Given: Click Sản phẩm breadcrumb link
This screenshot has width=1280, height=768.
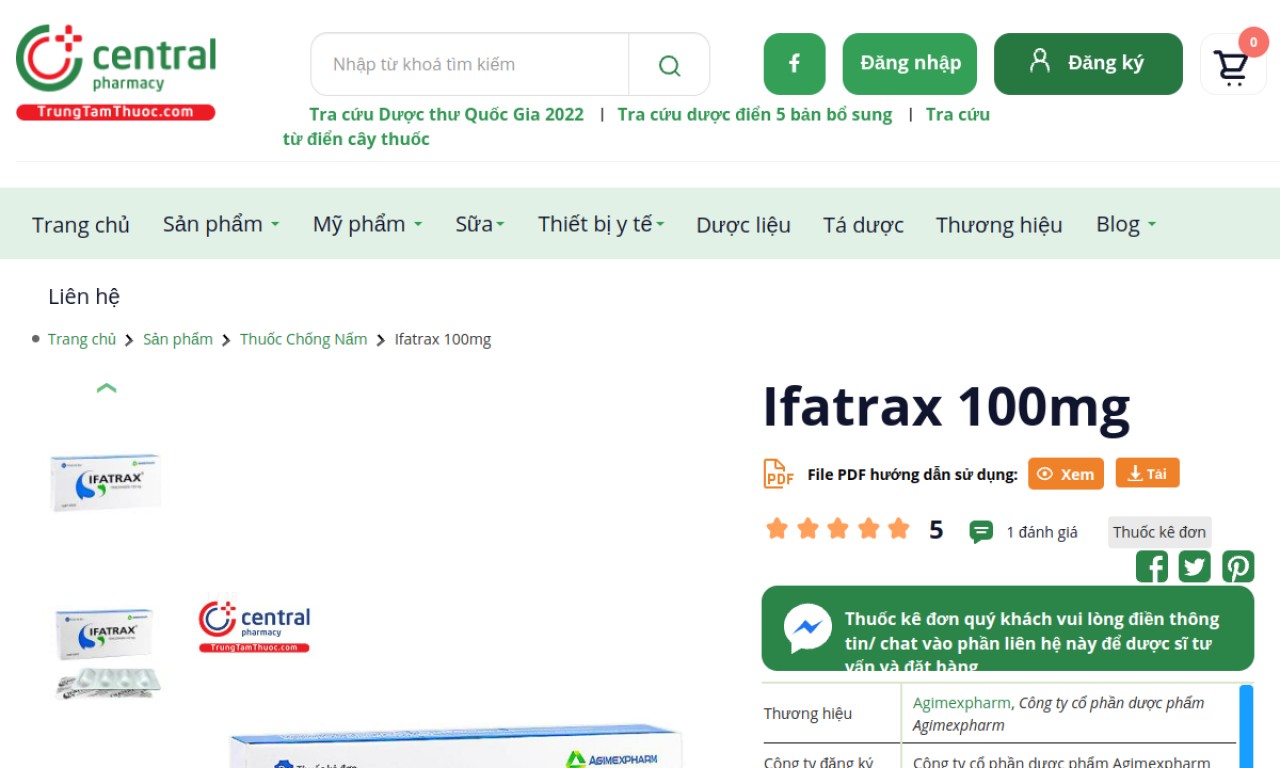Looking at the screenshot, I should 178,339.
